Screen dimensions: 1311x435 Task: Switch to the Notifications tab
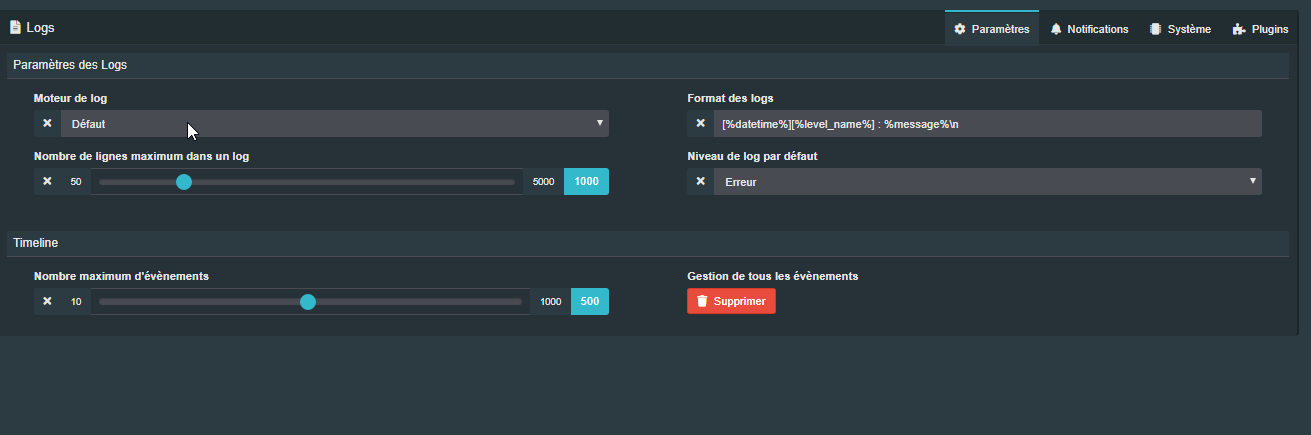(x=1089, y=29)
